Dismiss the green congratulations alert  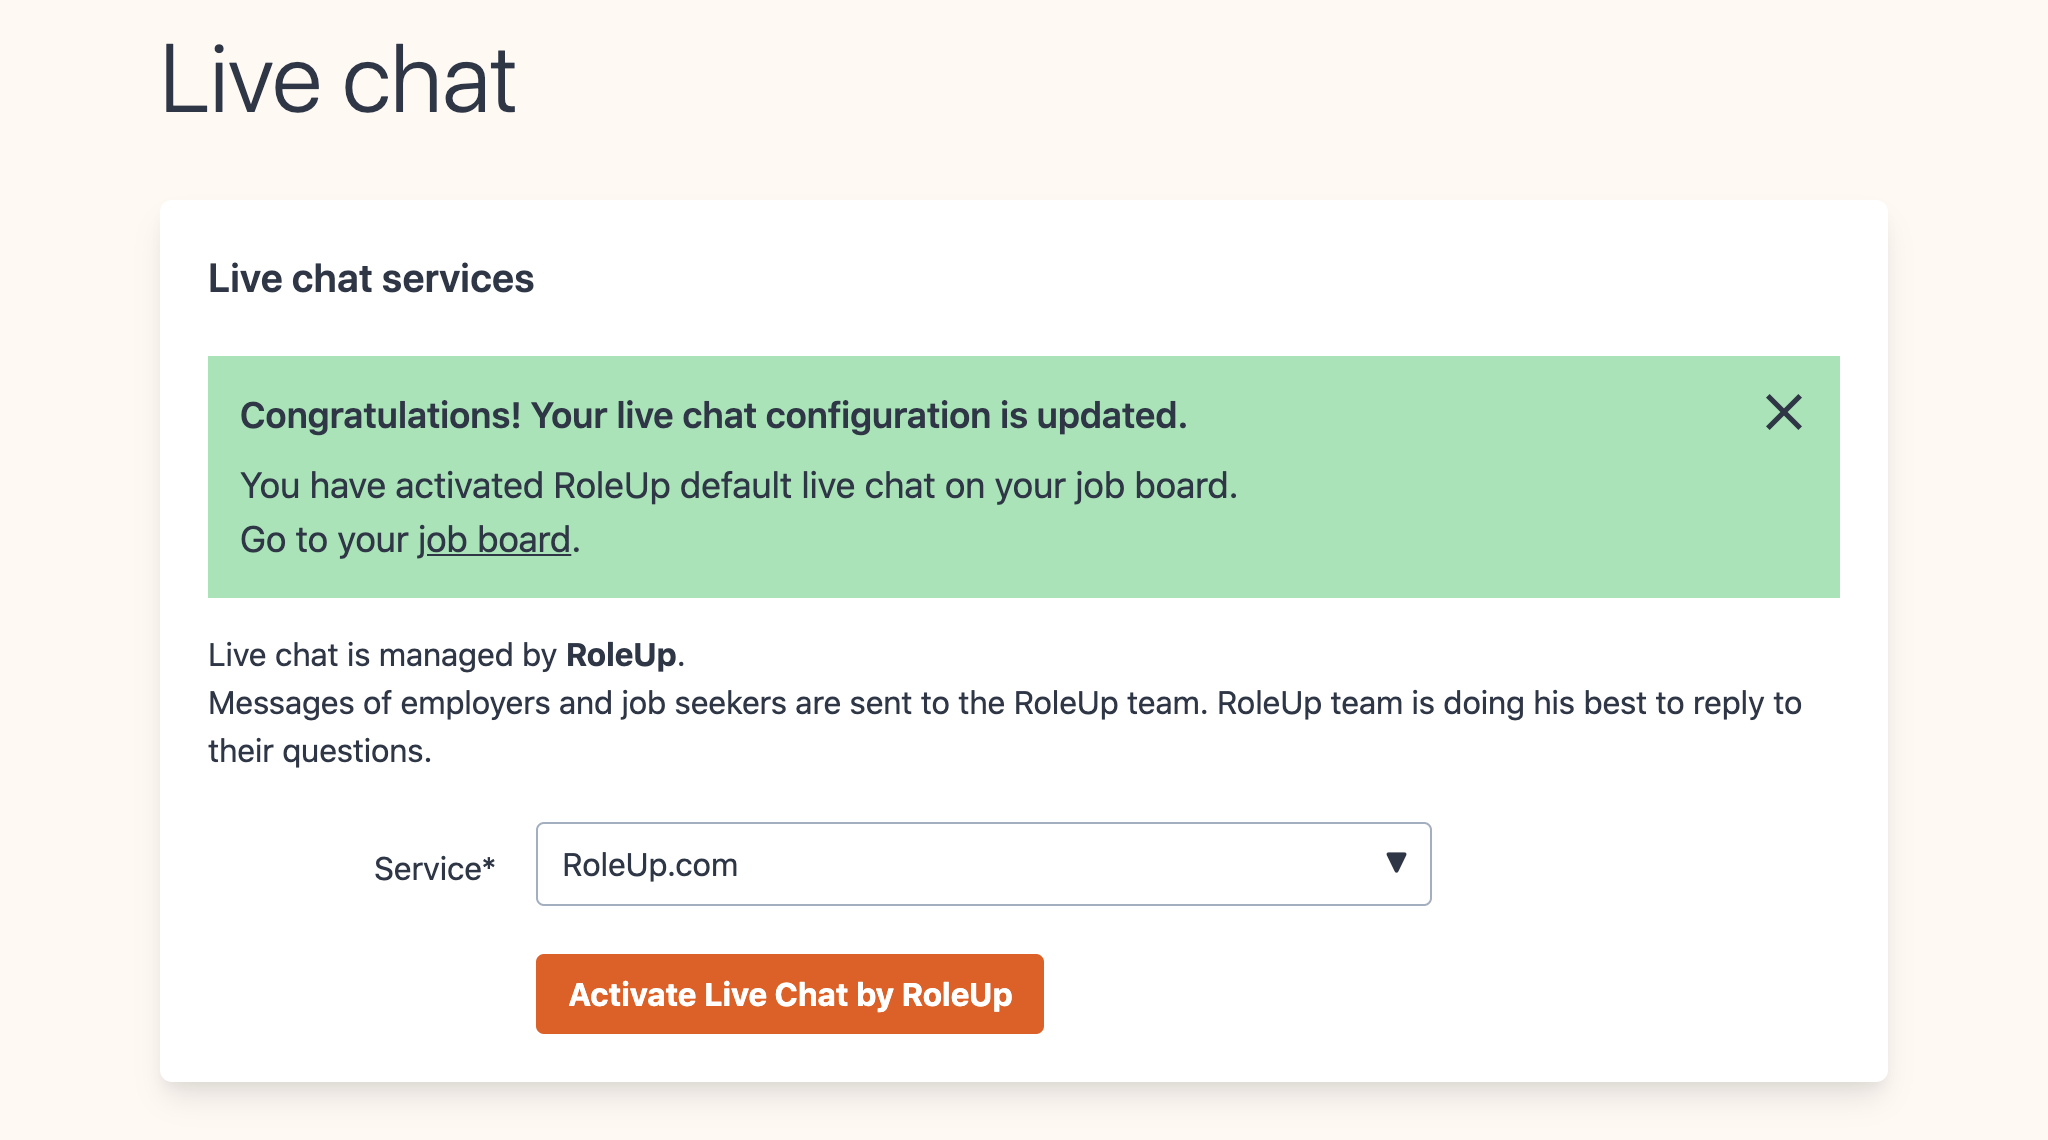[x=1783, y=412]
